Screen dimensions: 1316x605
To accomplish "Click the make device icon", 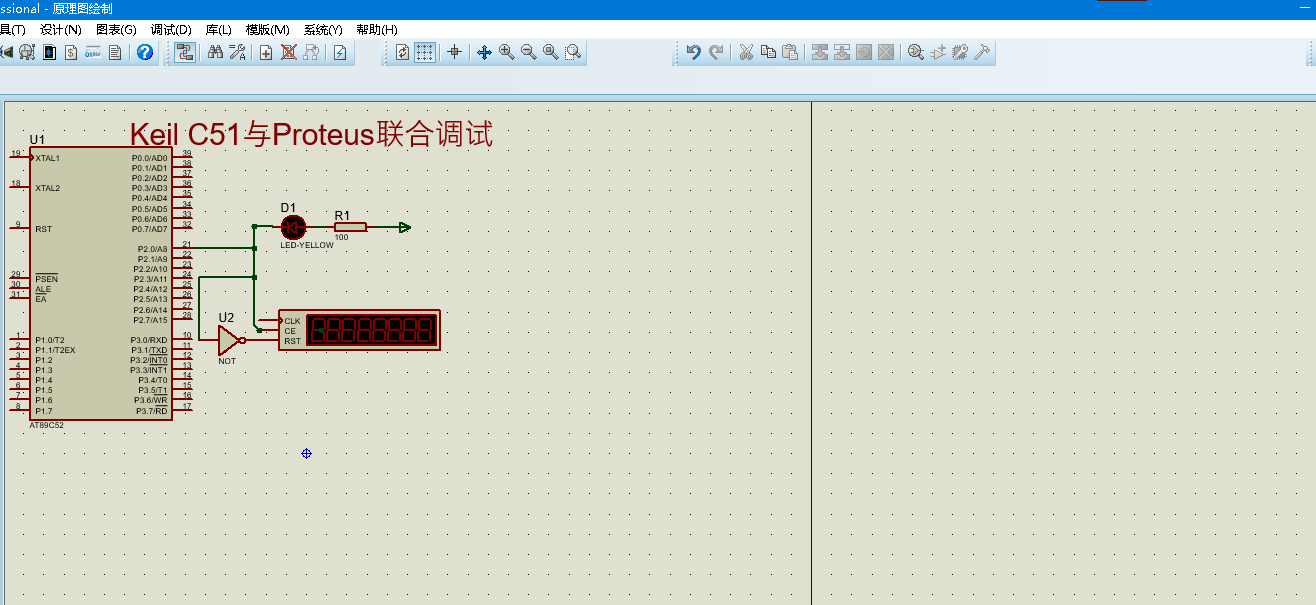I will point(938,52).
